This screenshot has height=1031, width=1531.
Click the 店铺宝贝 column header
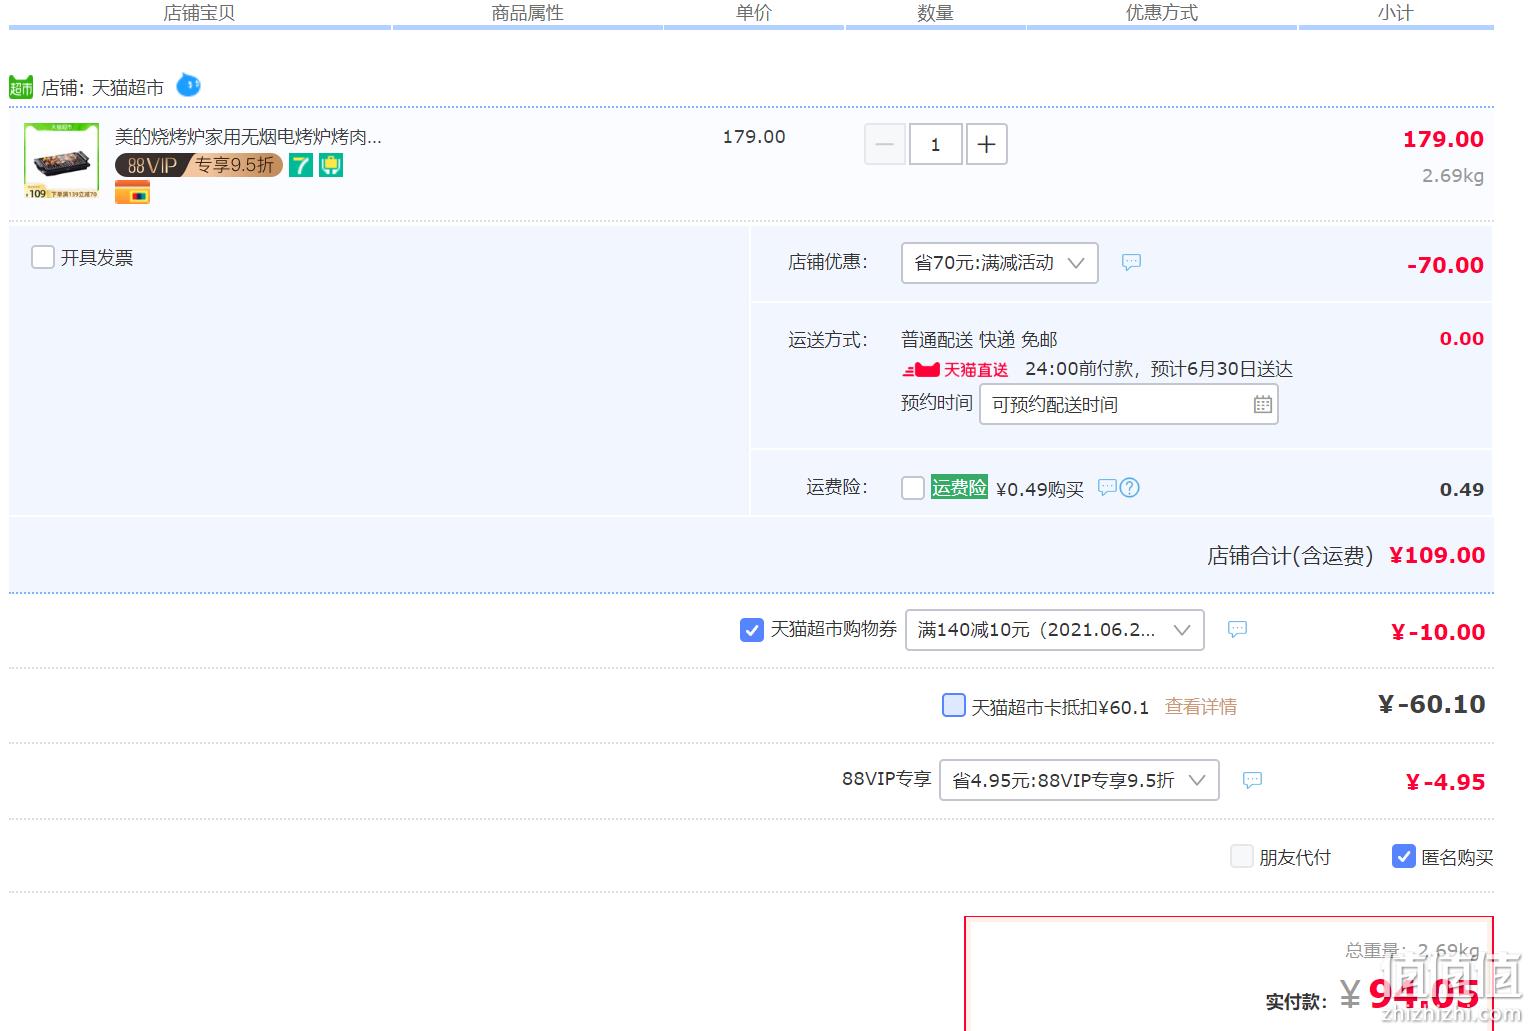coord(199,13)
